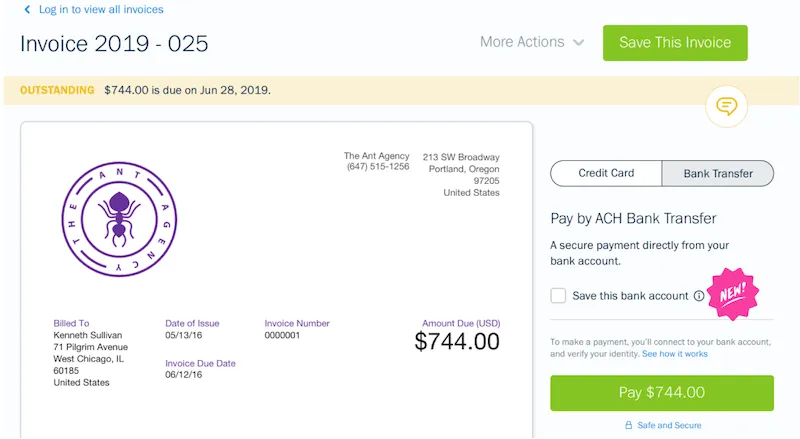Screen dimensions: 800x439
Task: Click the back arrow icon beside Log in
Action: click(x=27, y=10)
